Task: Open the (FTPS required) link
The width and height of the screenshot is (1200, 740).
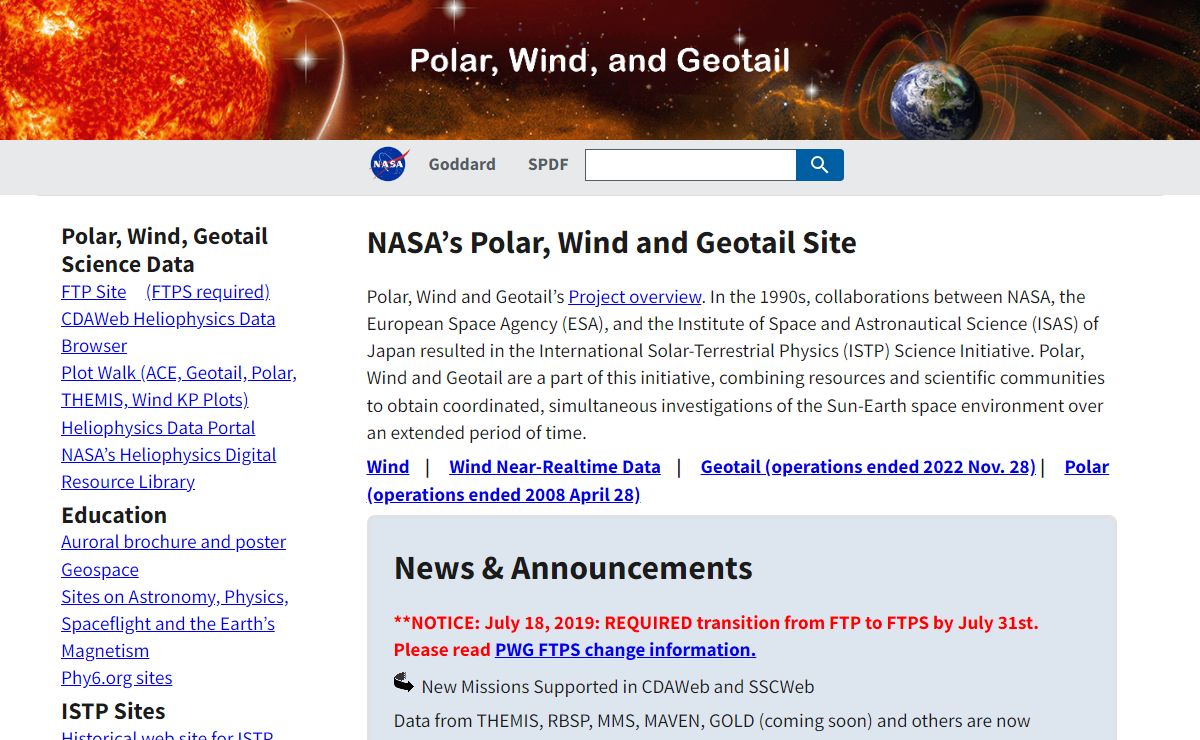Action: coord(208,292)
